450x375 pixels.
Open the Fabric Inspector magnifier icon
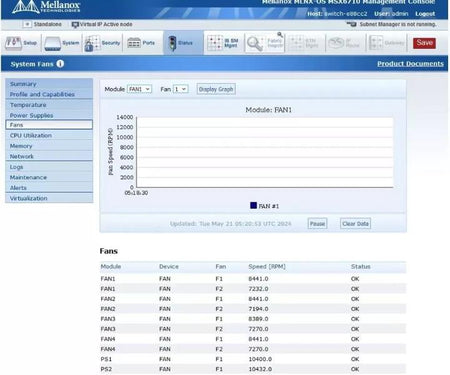click(255, 43)
